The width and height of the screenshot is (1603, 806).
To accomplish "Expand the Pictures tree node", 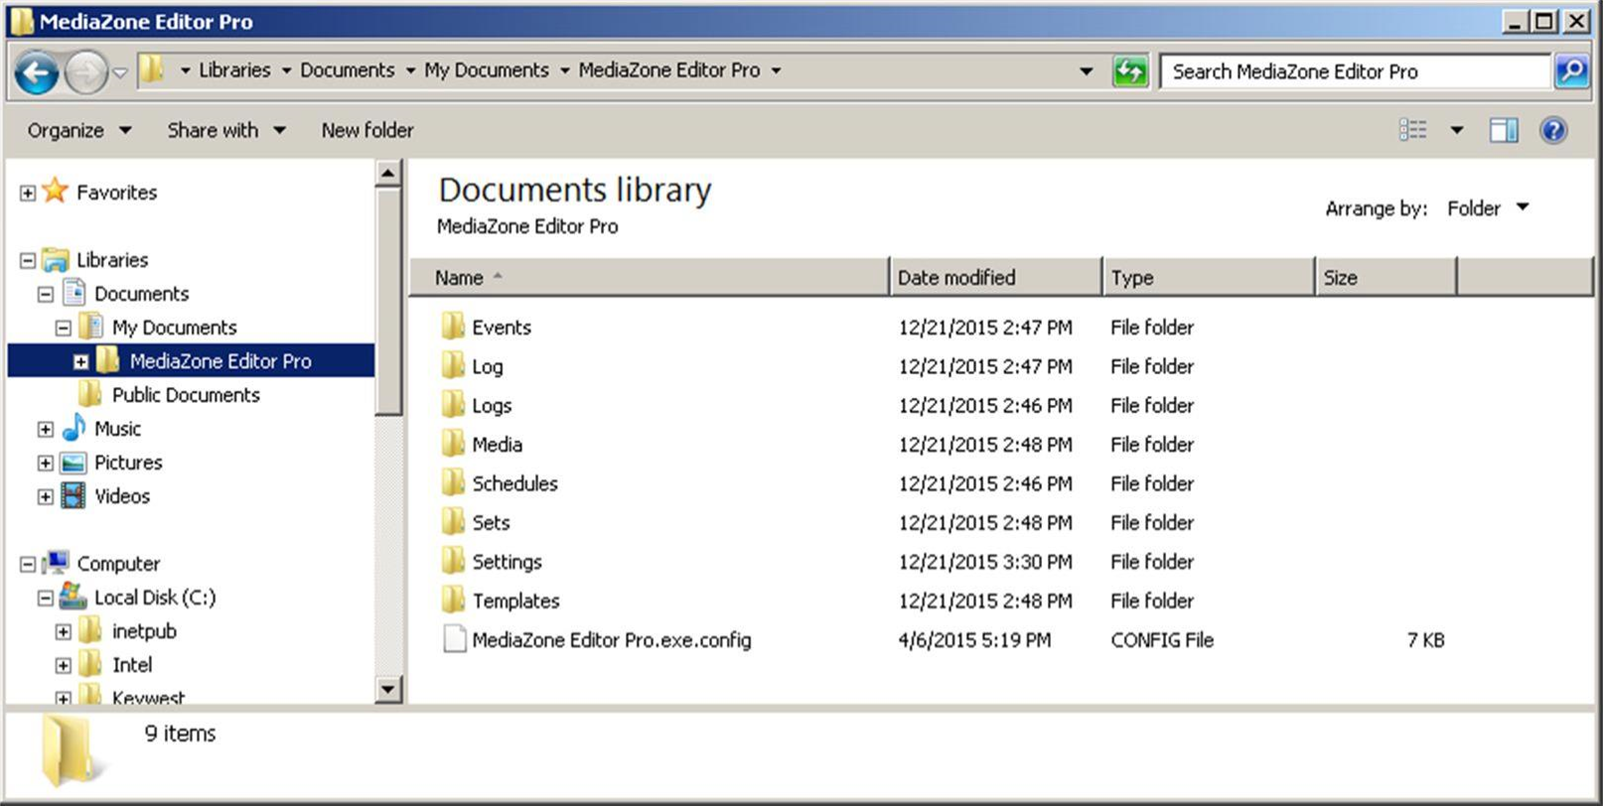I will pyautogui.click(x=46, y=463).
